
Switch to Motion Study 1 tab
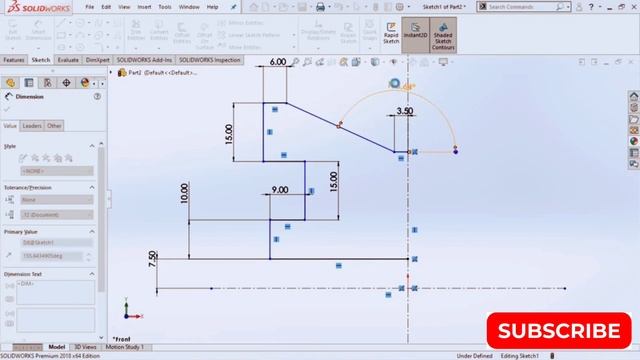125,347
